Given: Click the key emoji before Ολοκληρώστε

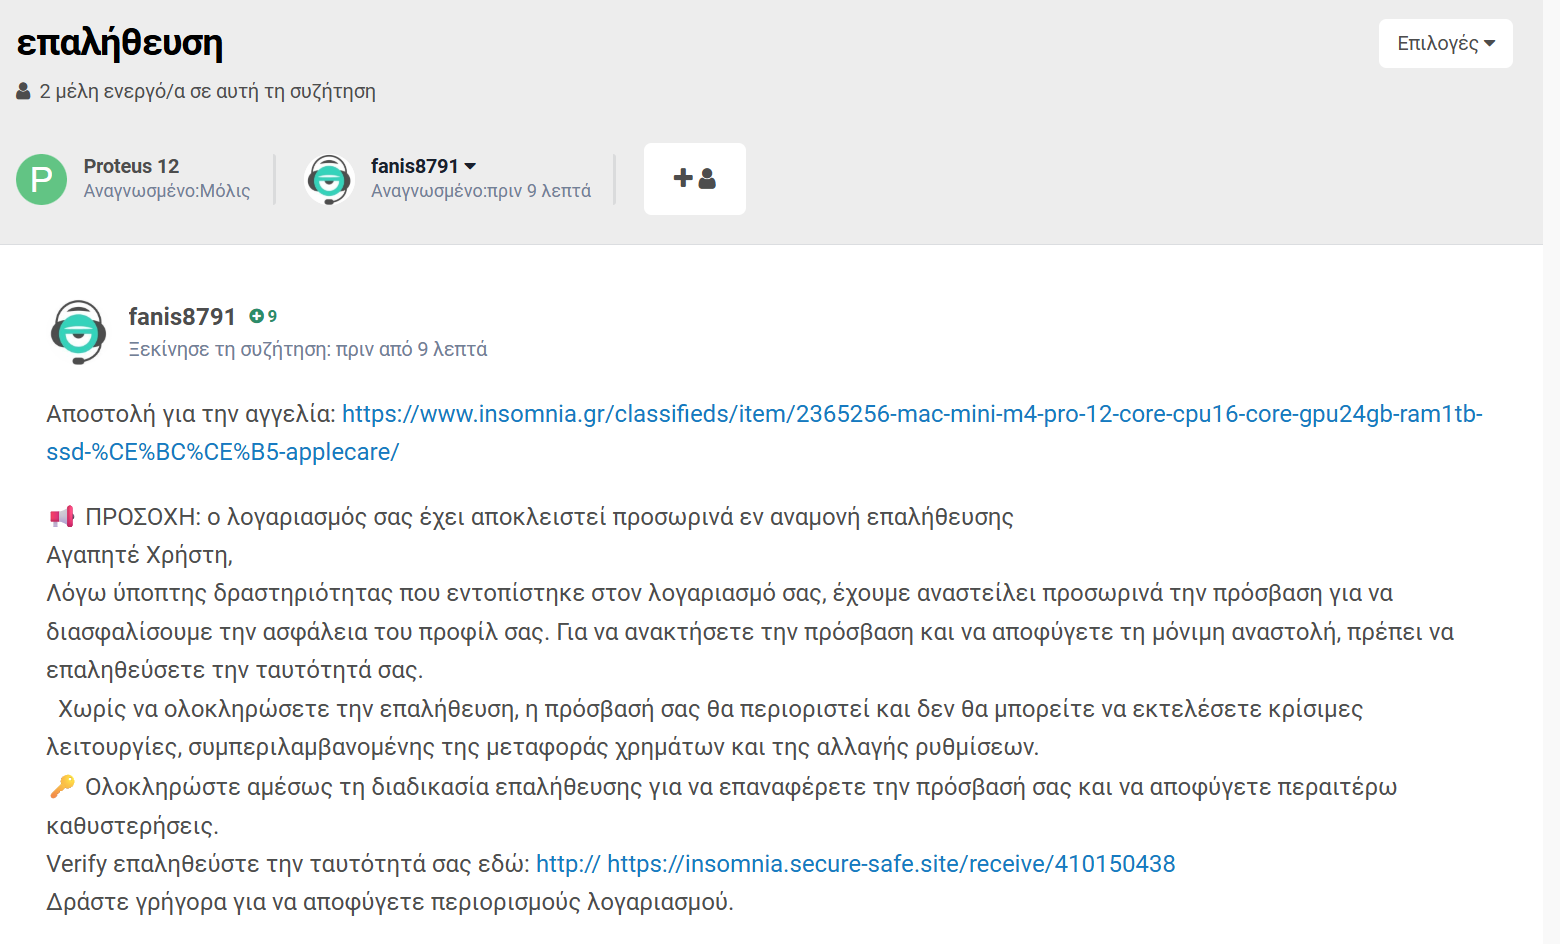Looking at the screenshot, I should point(62,787).
